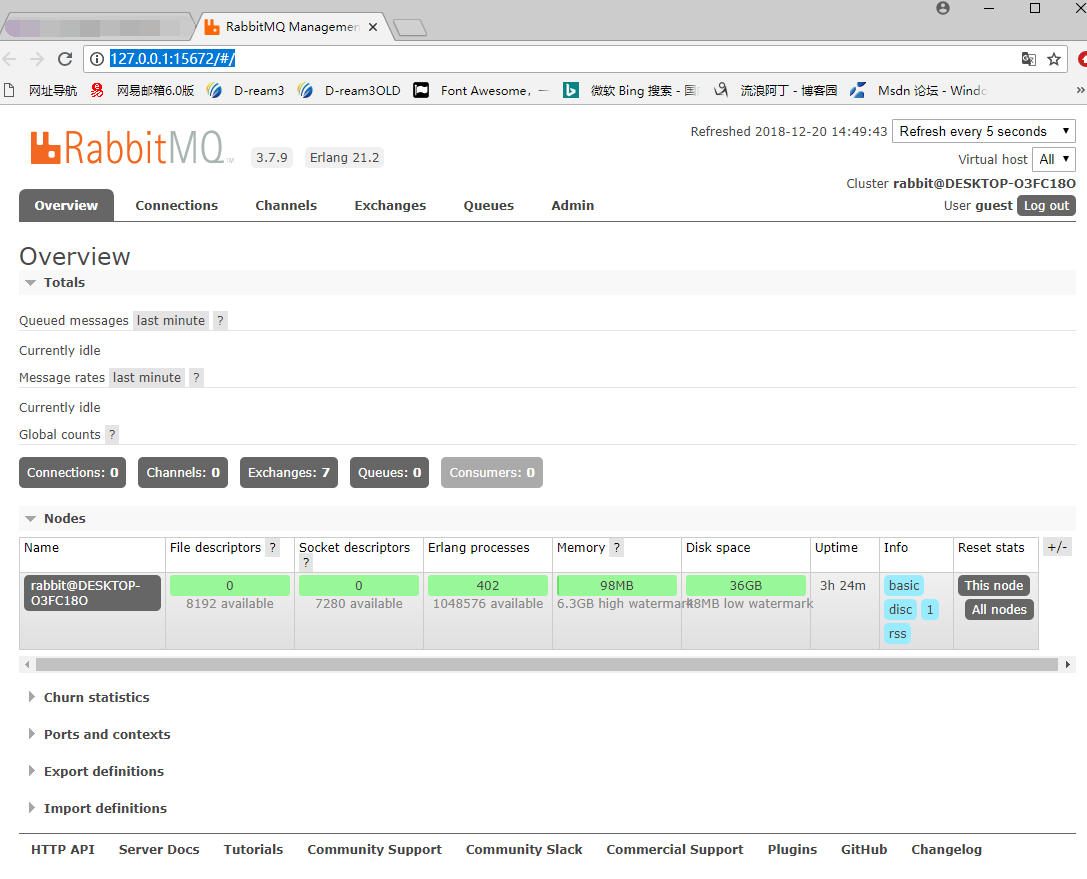Toggle node columns with +/- button
Screen dimensions: 1087x879
click(x=1057, y=547)
